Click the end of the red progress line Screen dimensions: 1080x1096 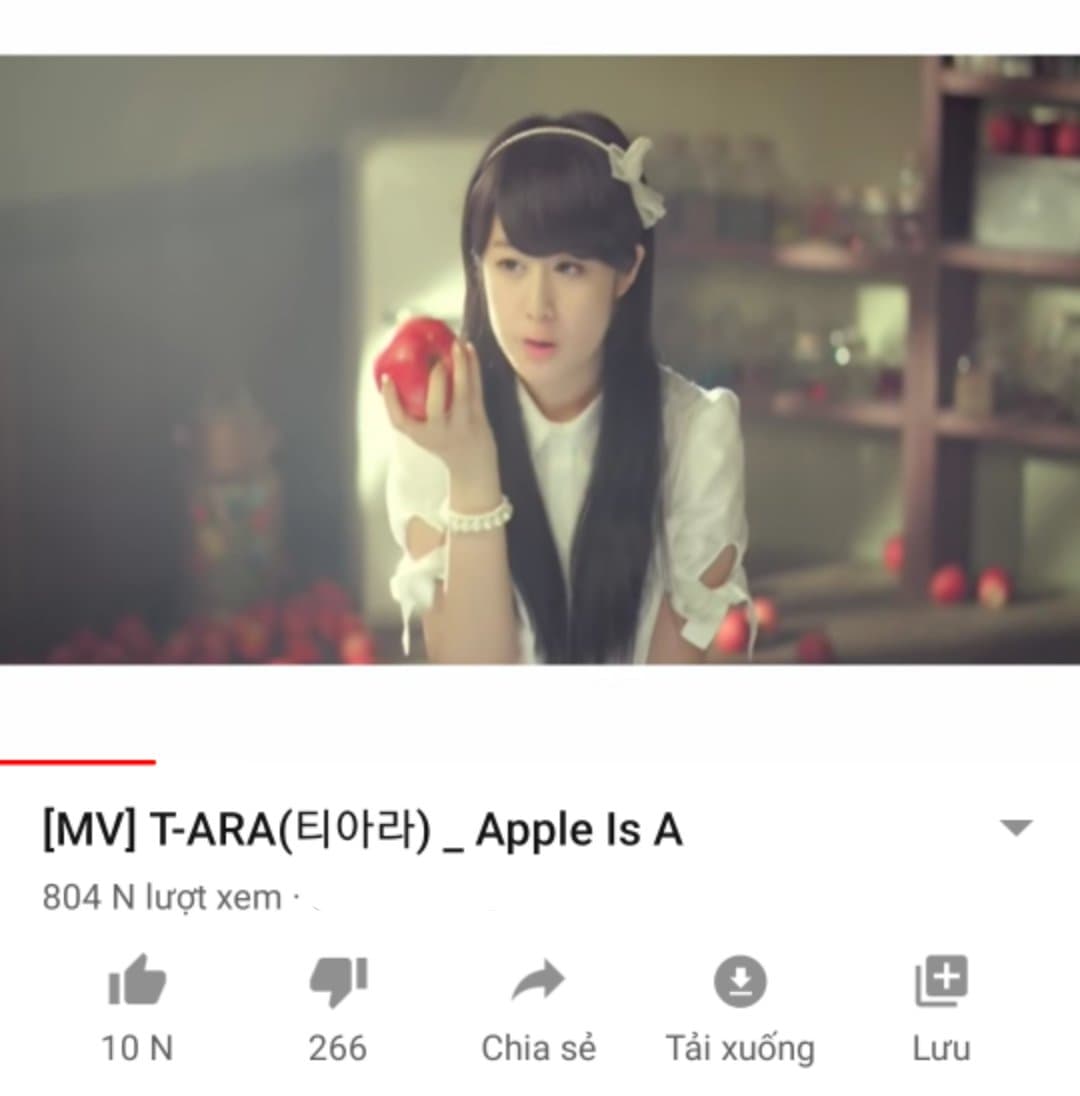(x=154, y=762)
